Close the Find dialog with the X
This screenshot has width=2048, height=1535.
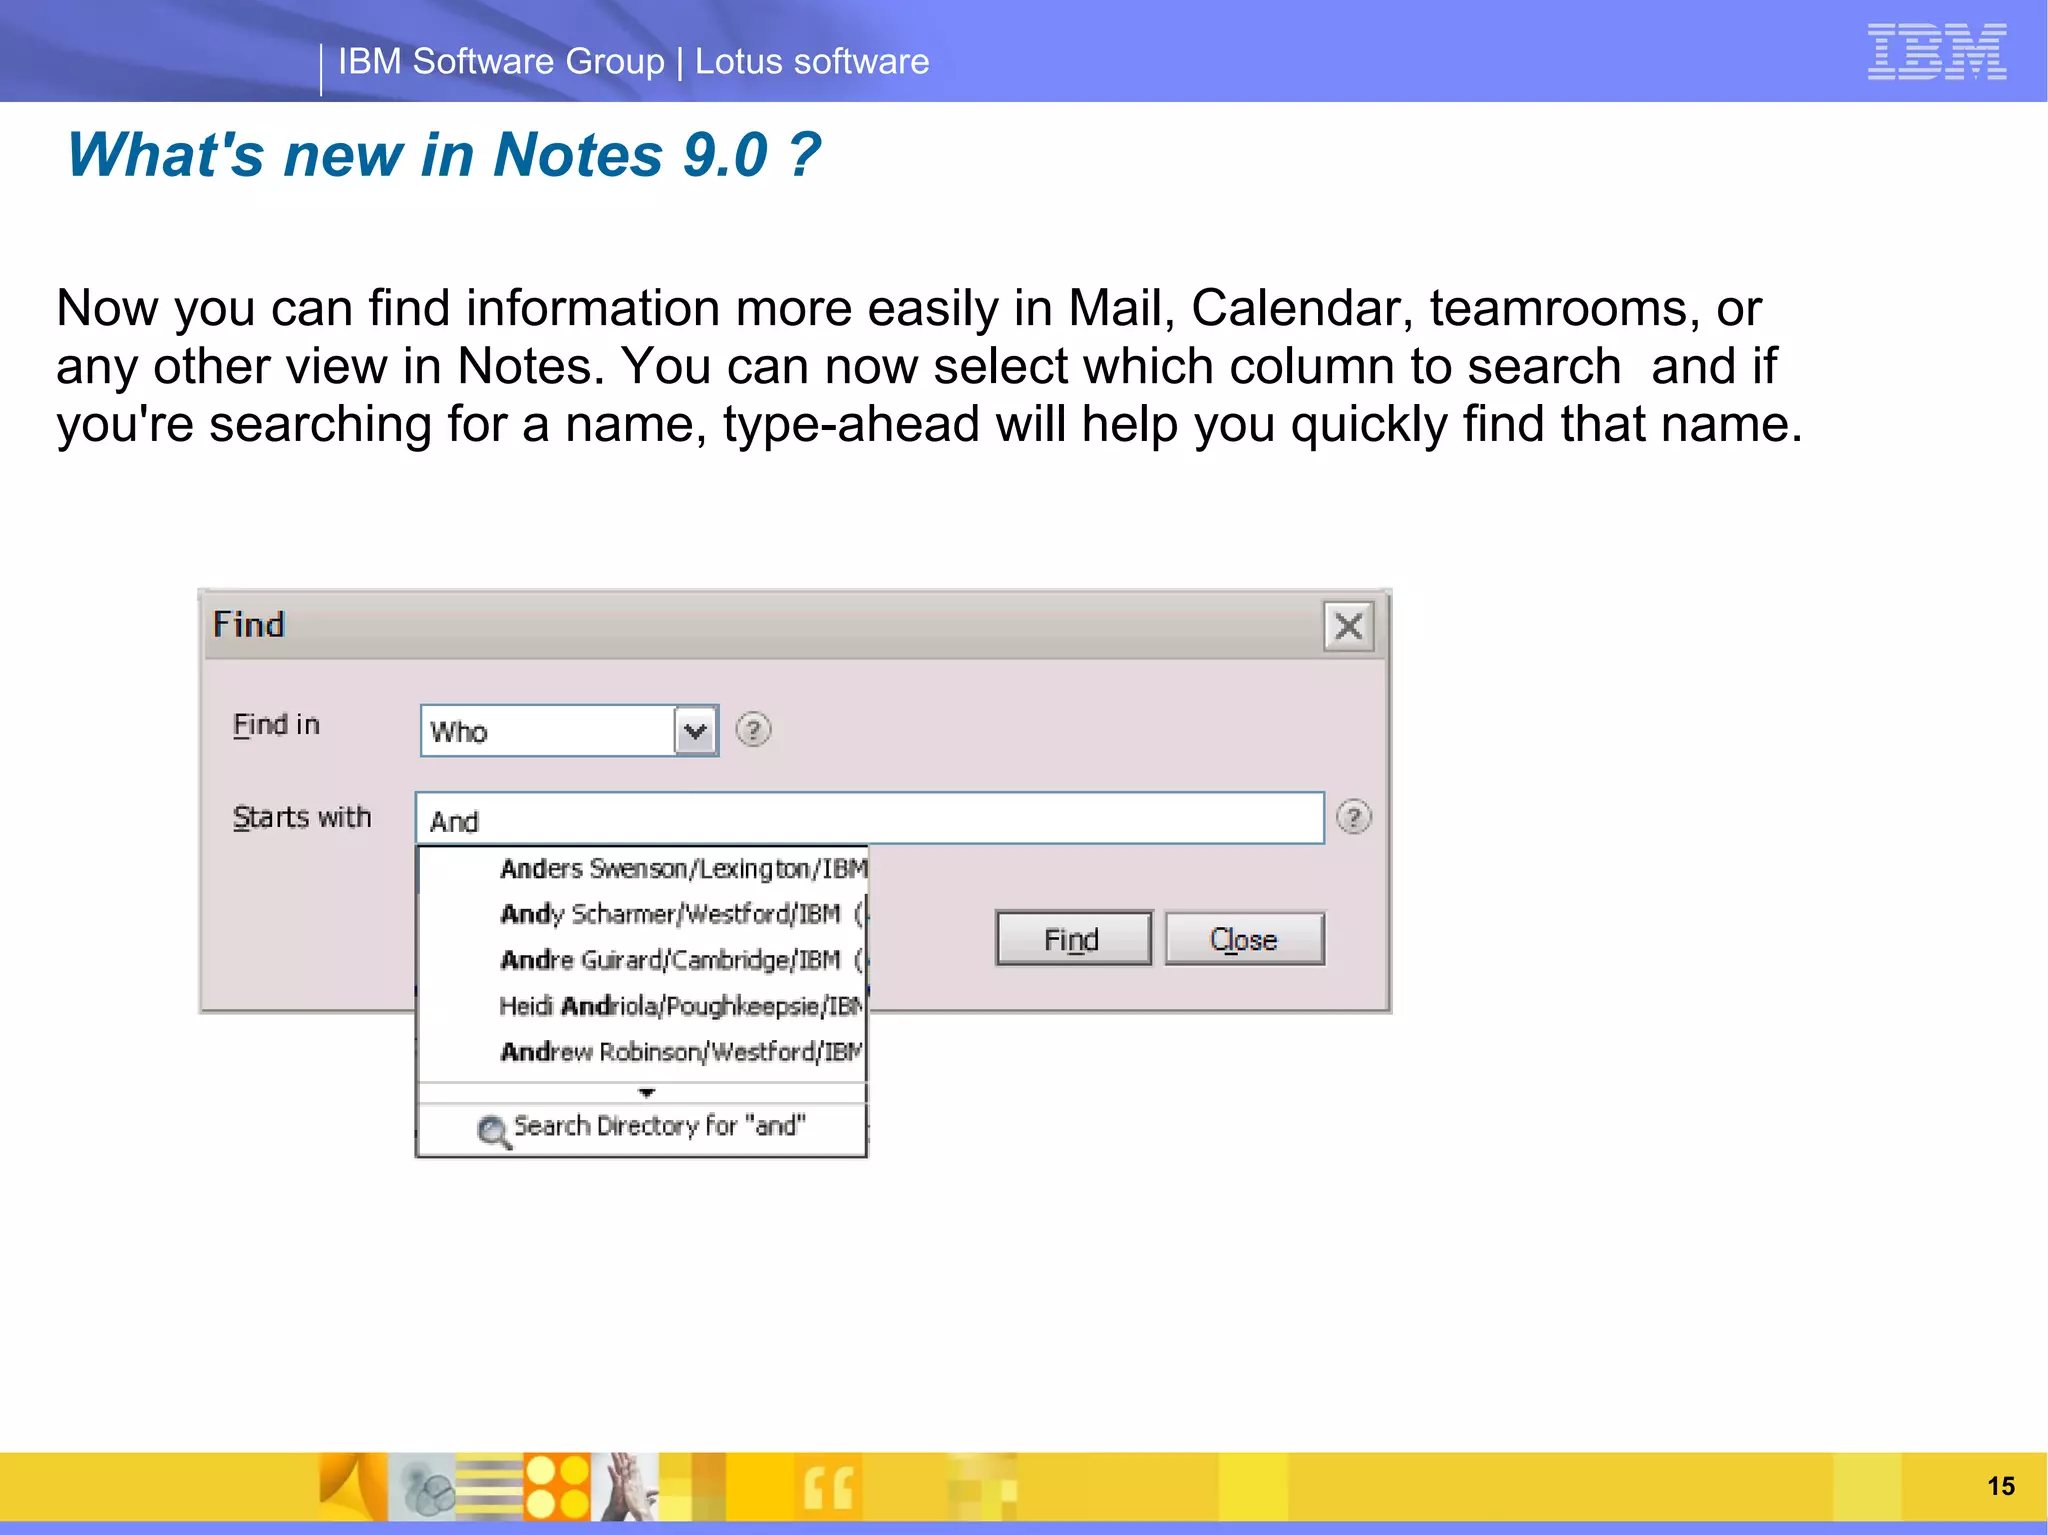click(1349, 627)
